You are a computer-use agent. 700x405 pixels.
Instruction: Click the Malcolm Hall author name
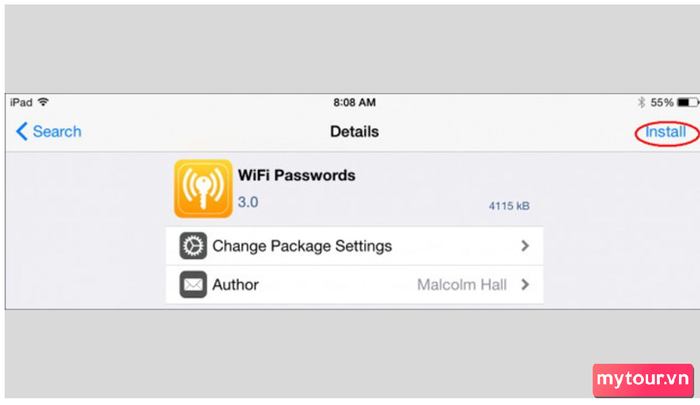(x=462, y=285)
